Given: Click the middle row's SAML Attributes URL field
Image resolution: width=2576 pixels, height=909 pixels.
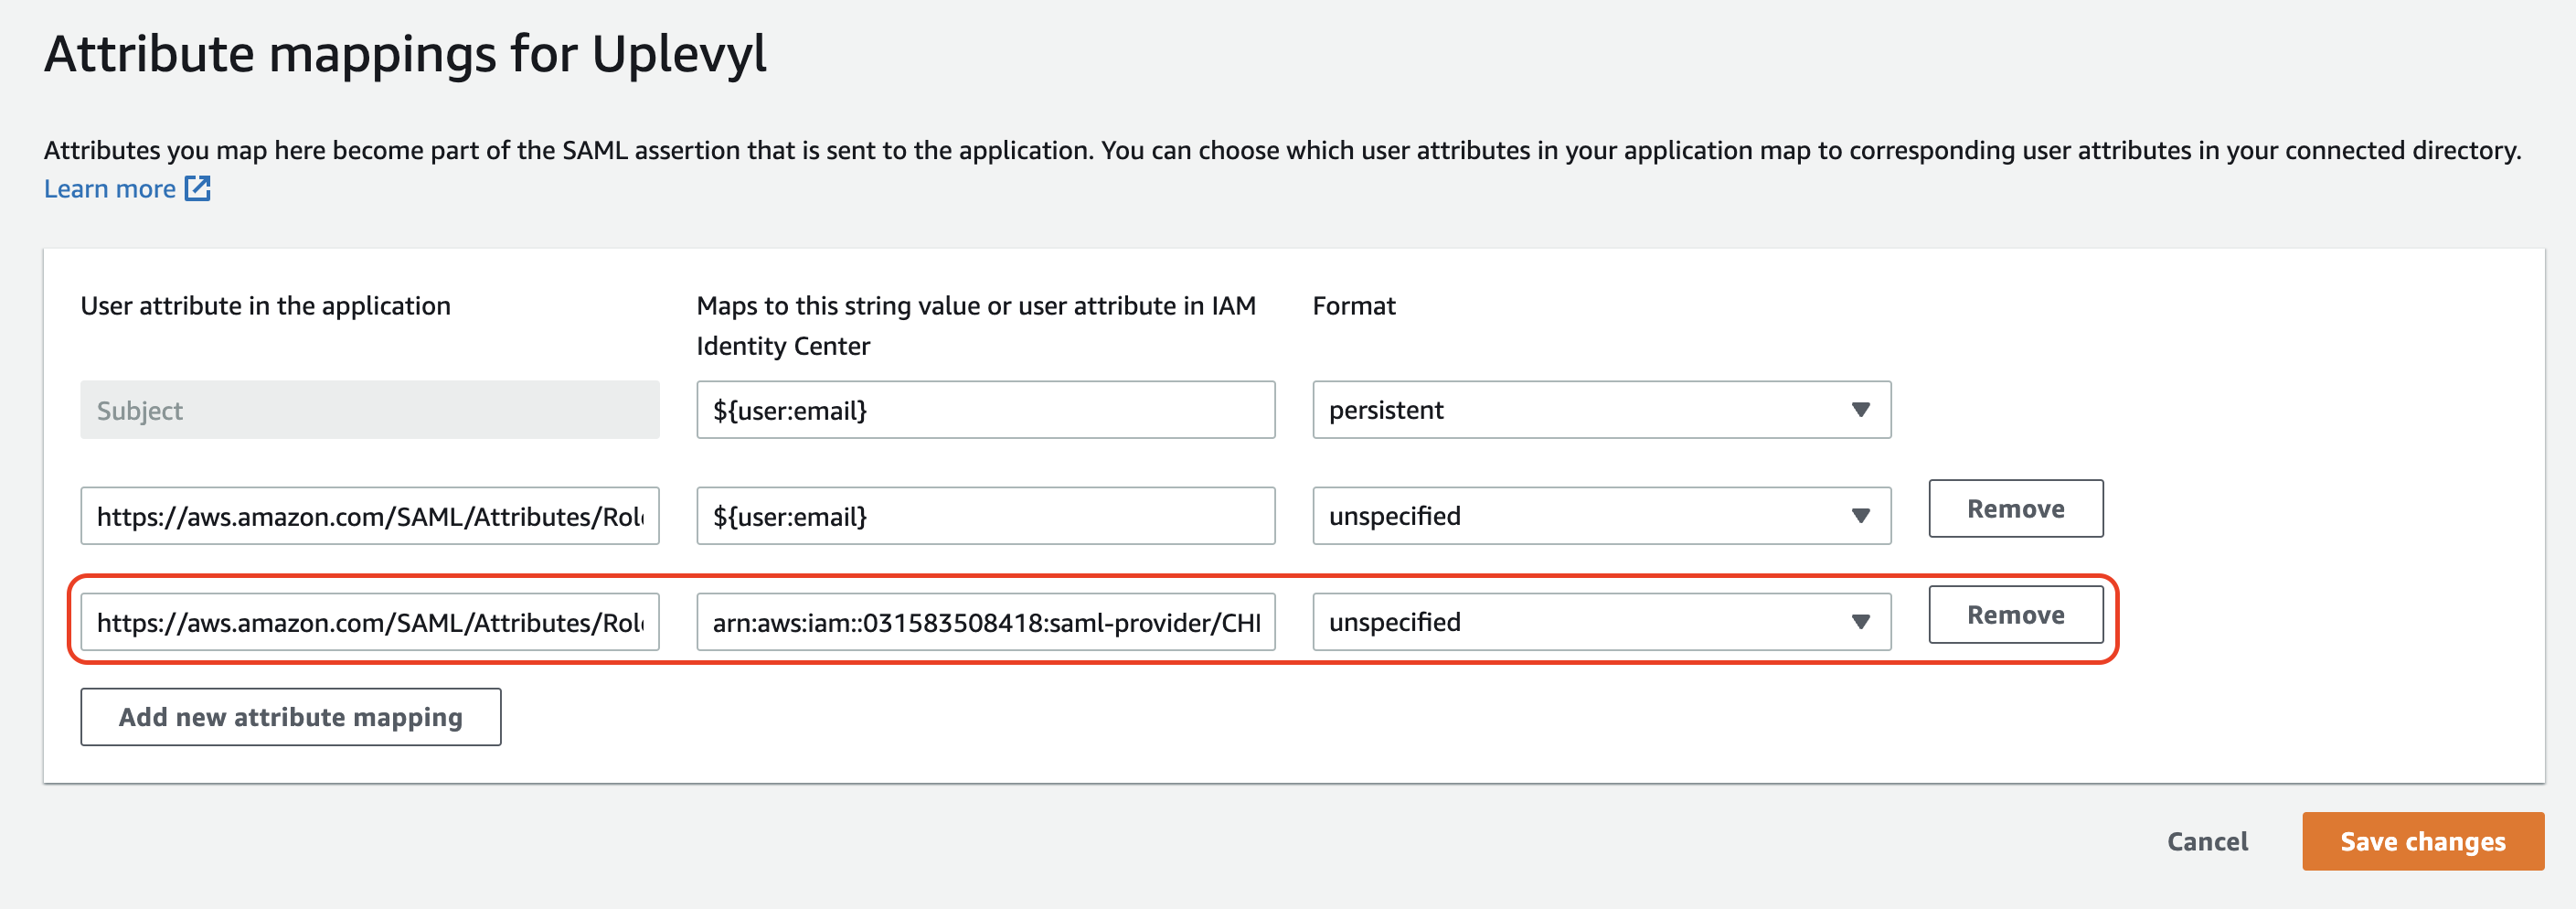Looking at the screenshot, I should (369, 516).
